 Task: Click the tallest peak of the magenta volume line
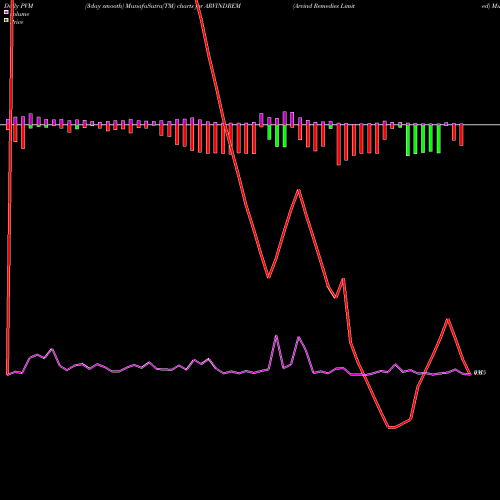276,336
